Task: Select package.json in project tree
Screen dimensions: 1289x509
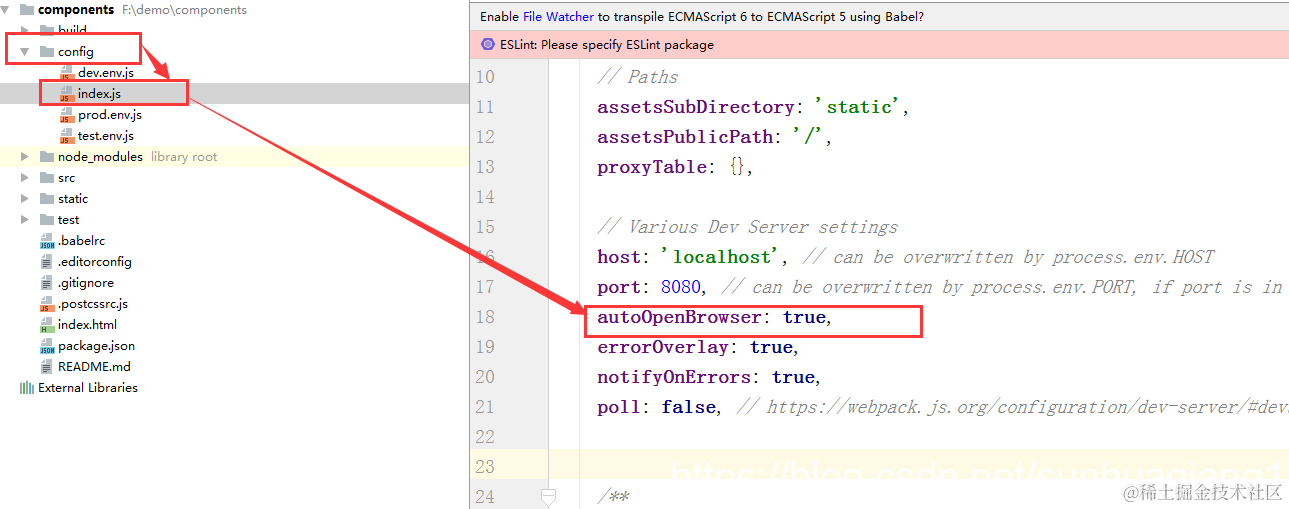Action: point(97,346)
